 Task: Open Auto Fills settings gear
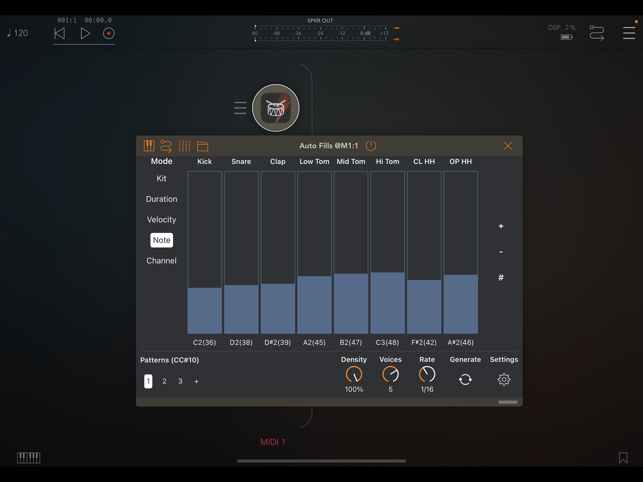tap(504, 380)
